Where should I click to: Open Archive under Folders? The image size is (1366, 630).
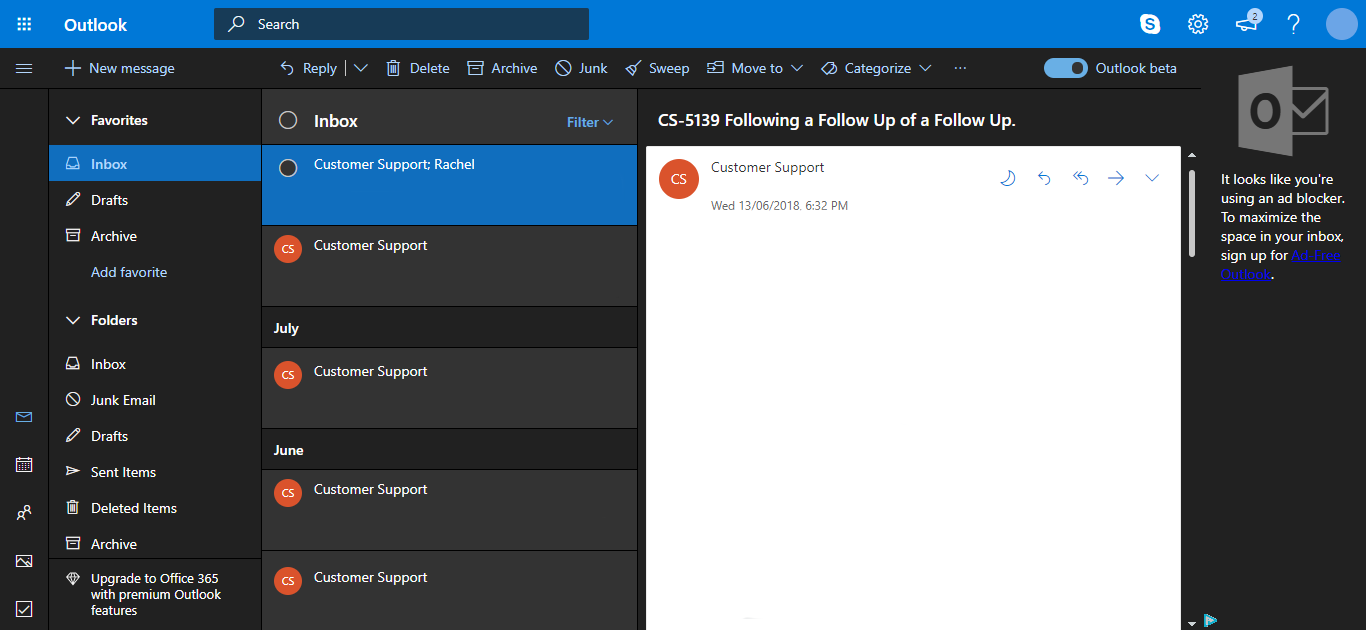point(155,544)
